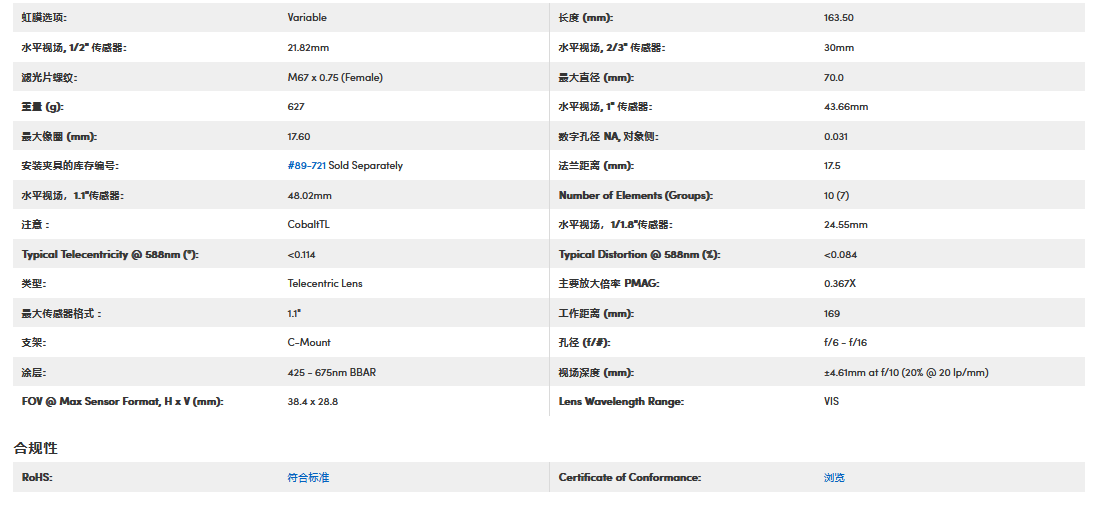Open the Certificate of Conformance 浏览 link
This screenshot has height=512, width=1095.
[834, 478]
